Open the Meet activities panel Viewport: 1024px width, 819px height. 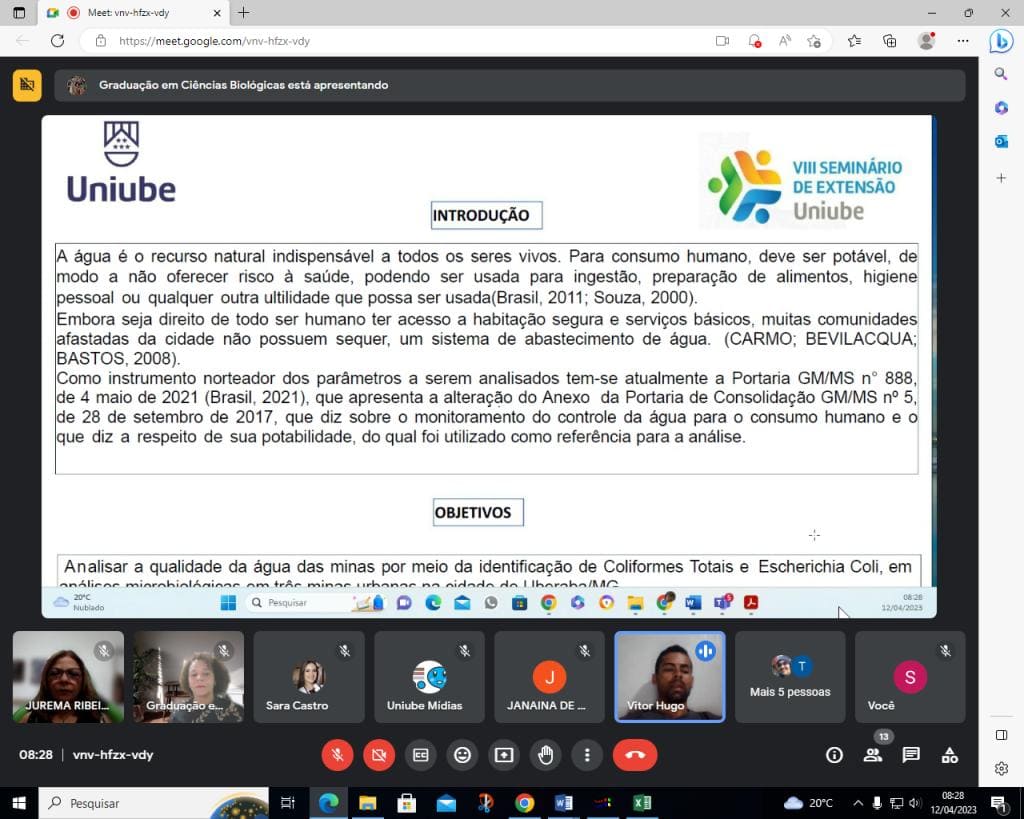(x=950, y=756)
